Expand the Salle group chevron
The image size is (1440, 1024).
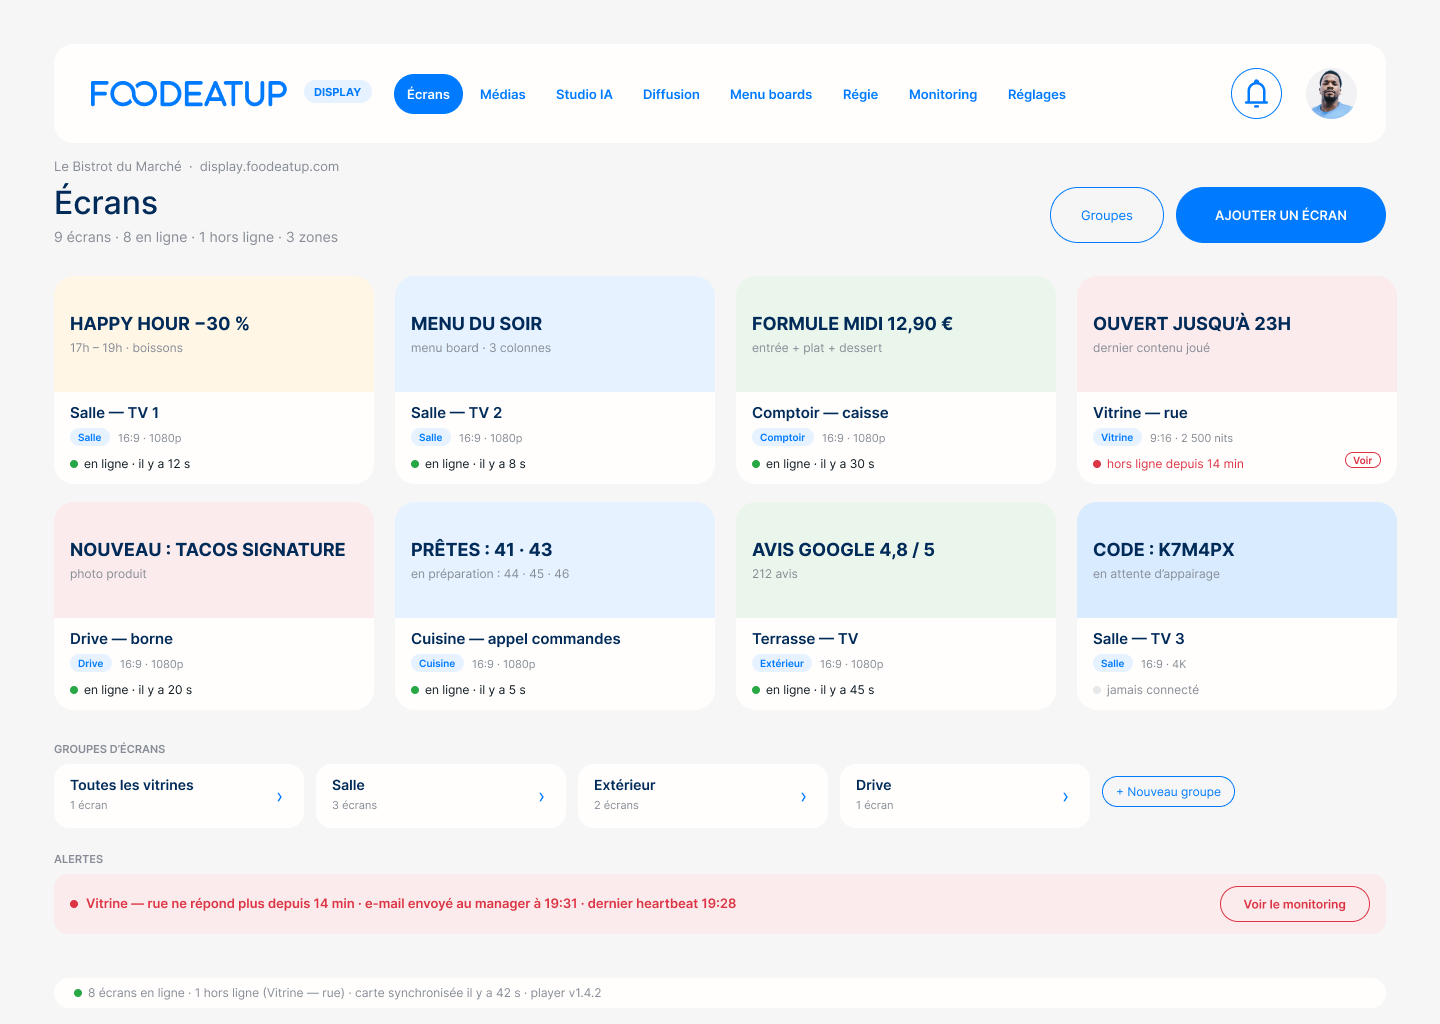tap(541, 797)
